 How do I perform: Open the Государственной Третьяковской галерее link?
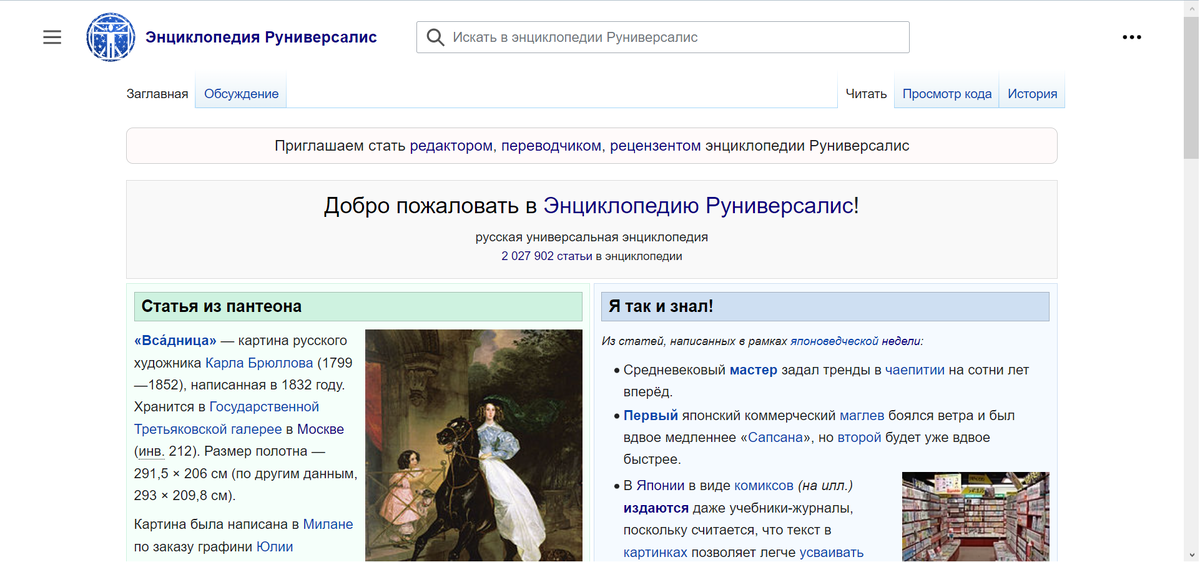pyautogui.click(x=226, y=418)
